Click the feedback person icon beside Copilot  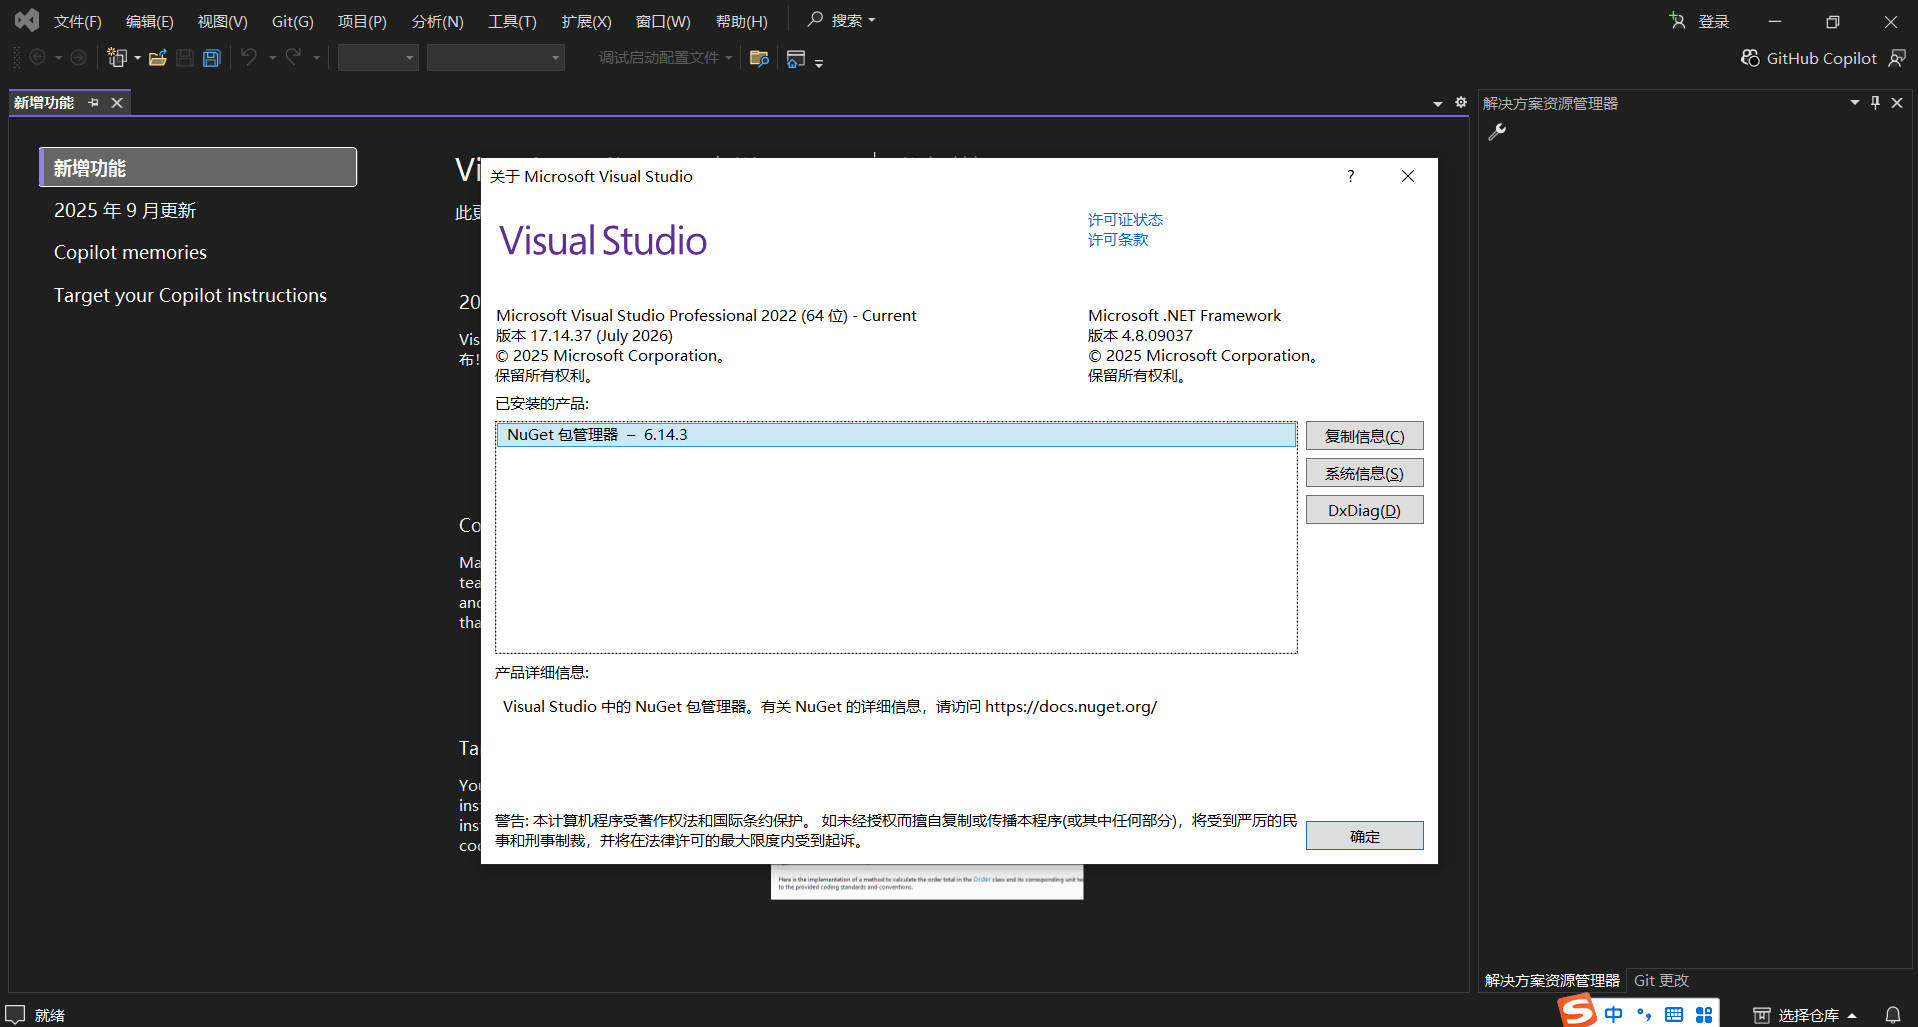click(x=1896, y=58)
